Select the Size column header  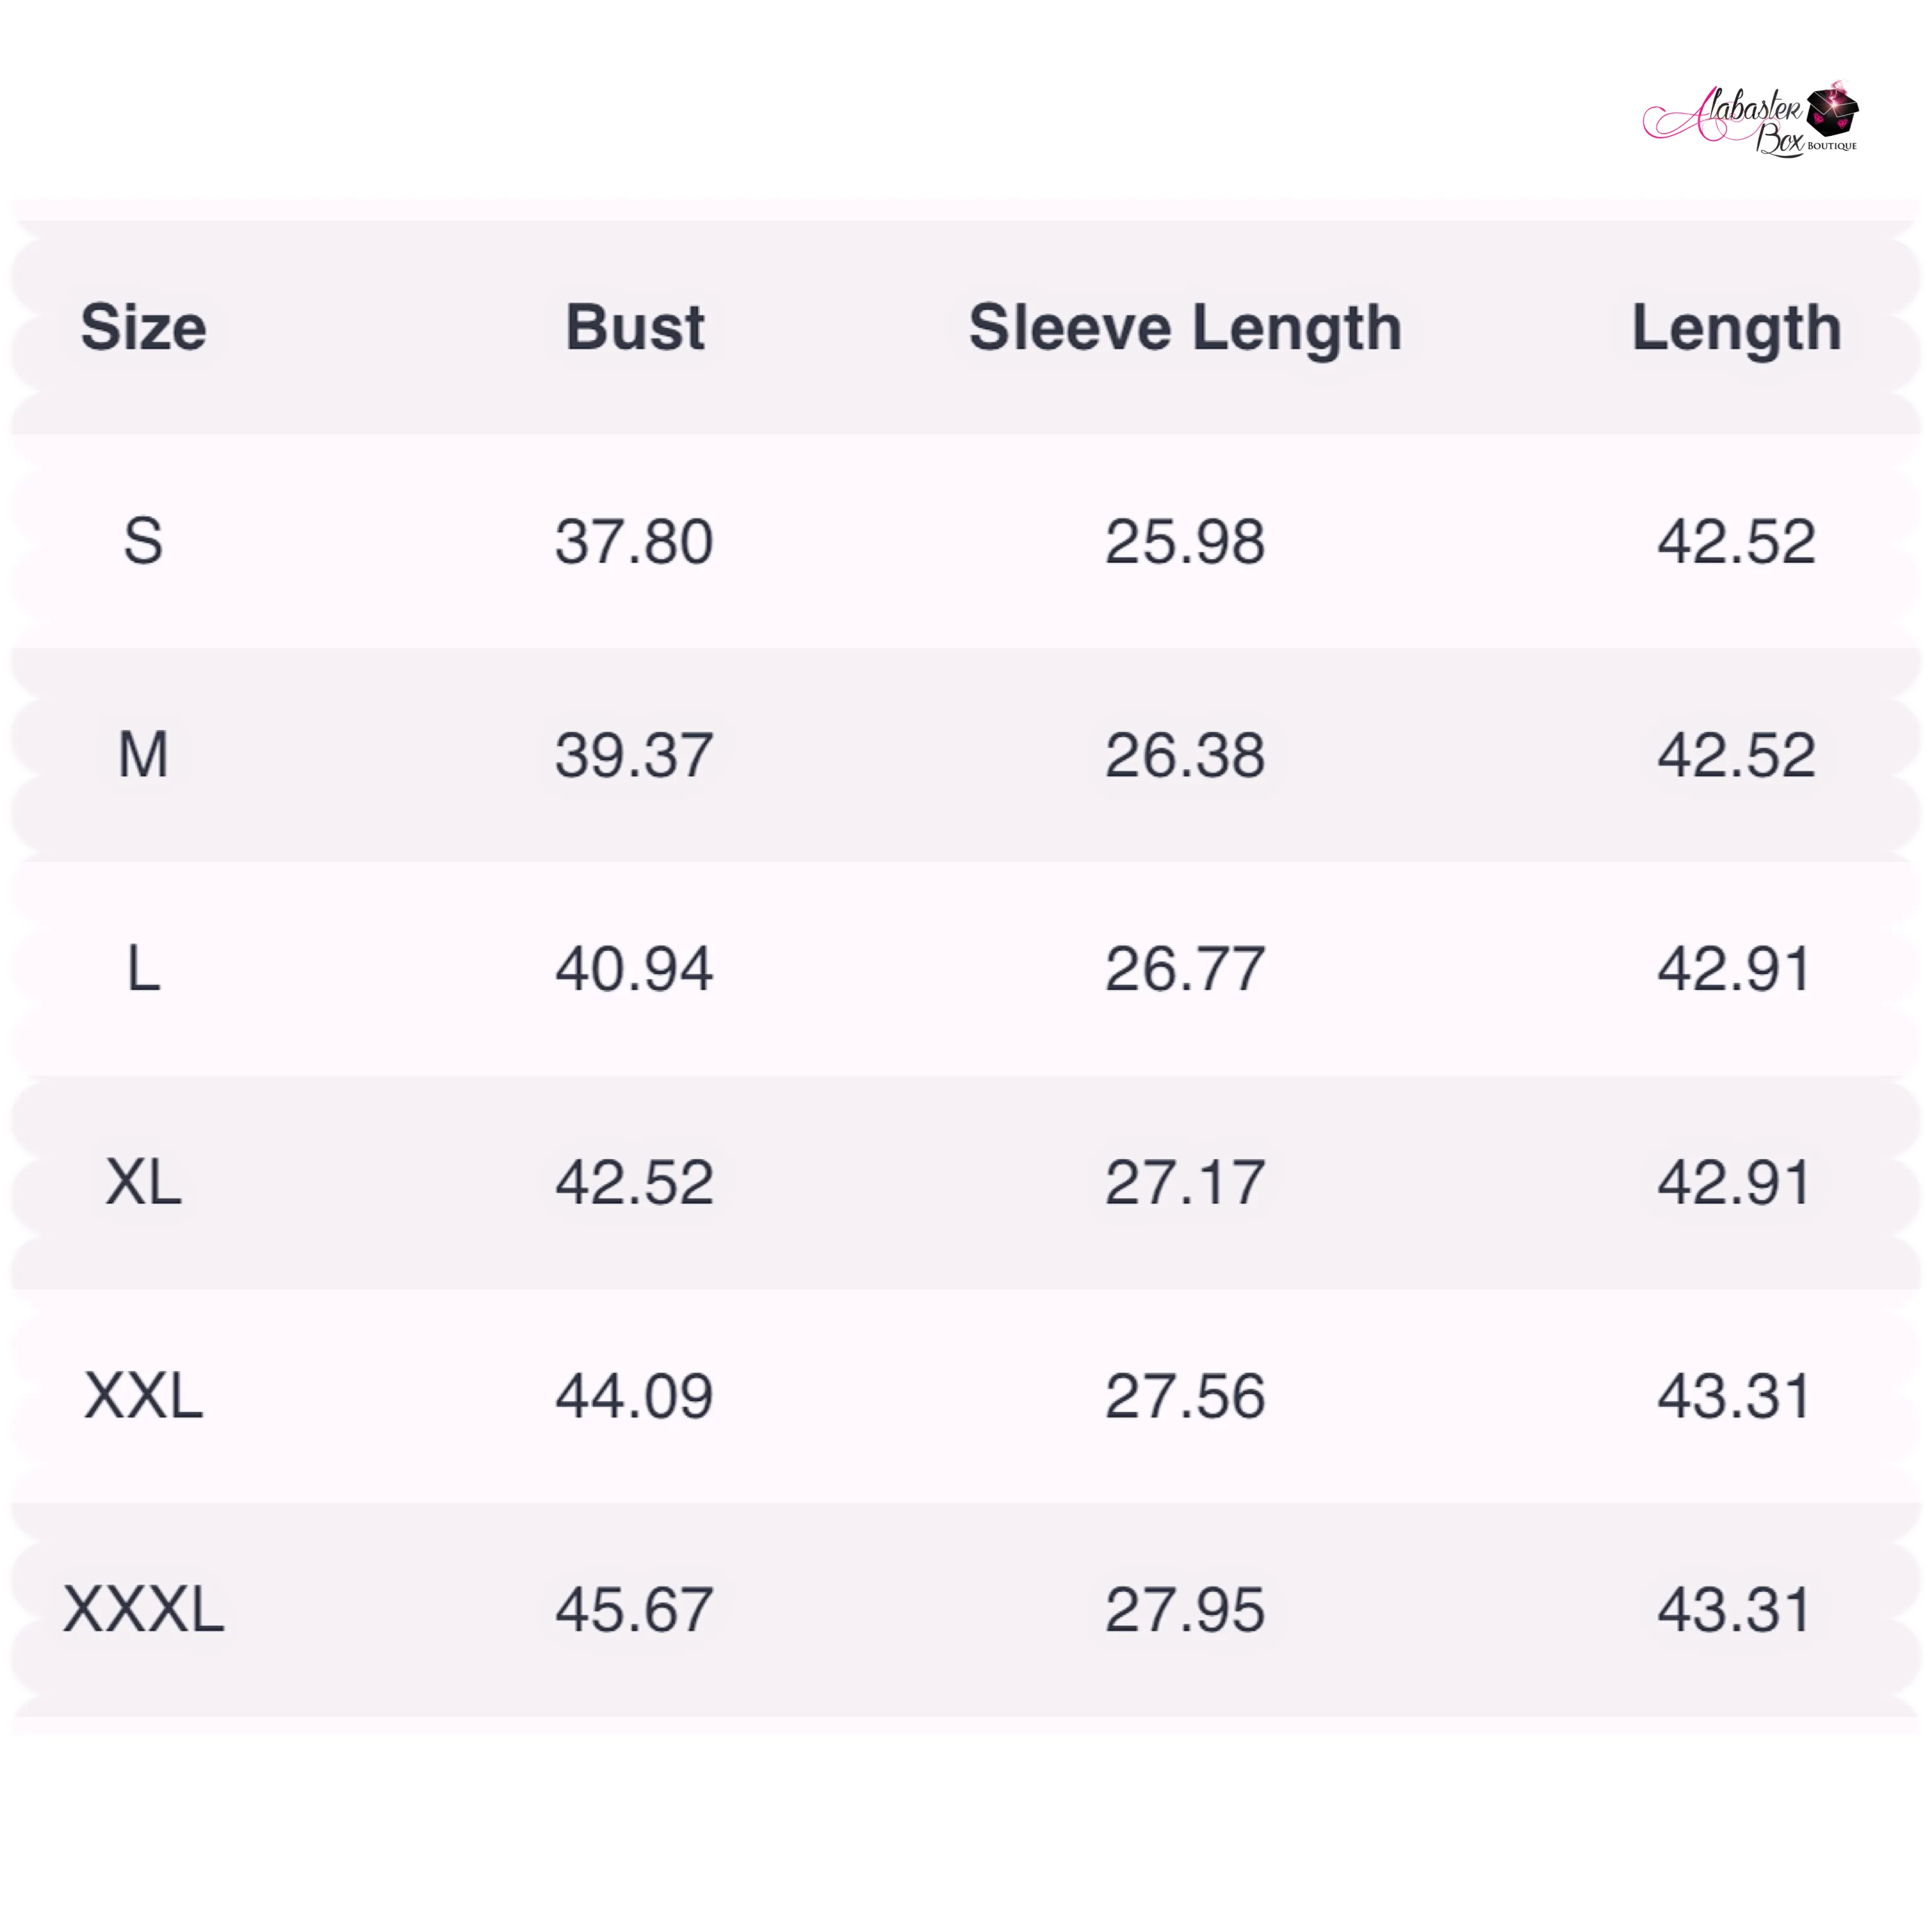coord(144,327)
